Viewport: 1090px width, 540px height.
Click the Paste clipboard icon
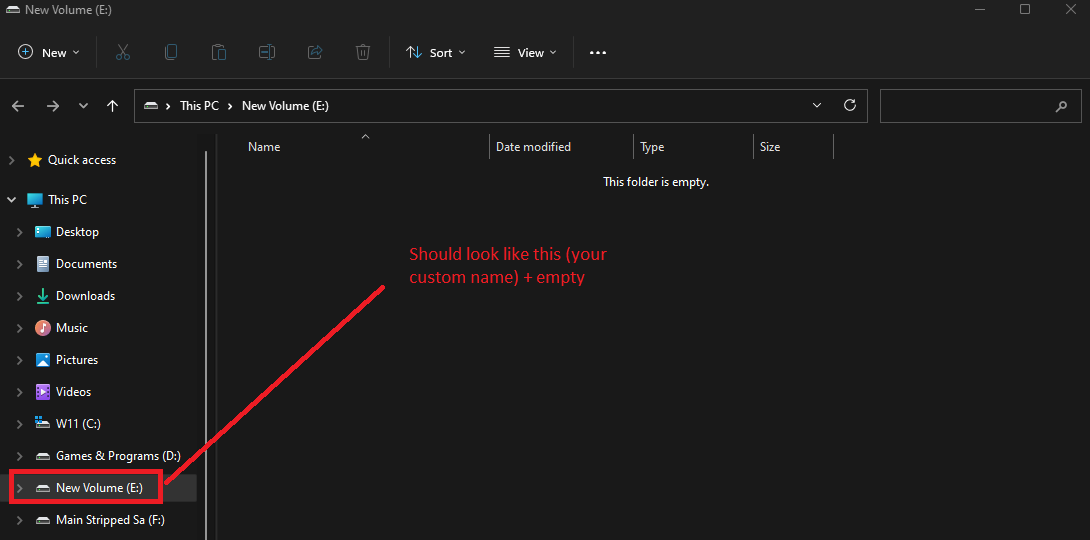[x=219, y=52]
